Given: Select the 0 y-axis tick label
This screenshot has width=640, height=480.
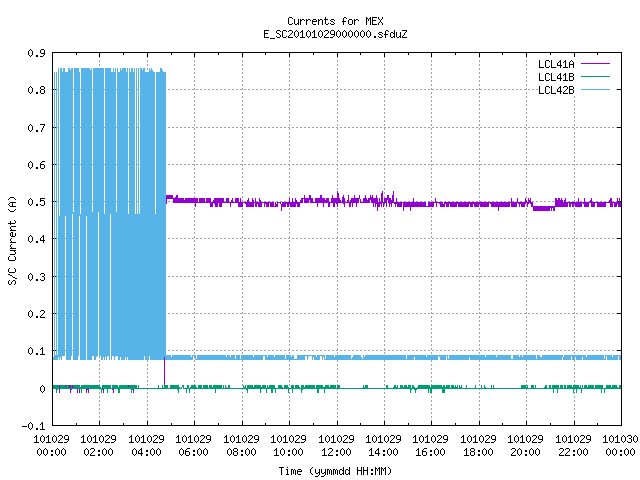Looking at the screenshot, I should [42, 389].
